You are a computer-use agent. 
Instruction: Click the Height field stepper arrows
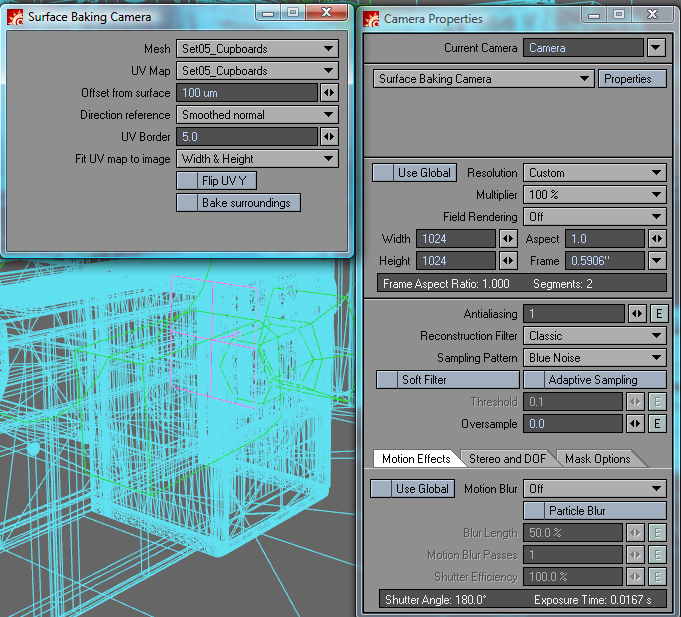(508, 261)
